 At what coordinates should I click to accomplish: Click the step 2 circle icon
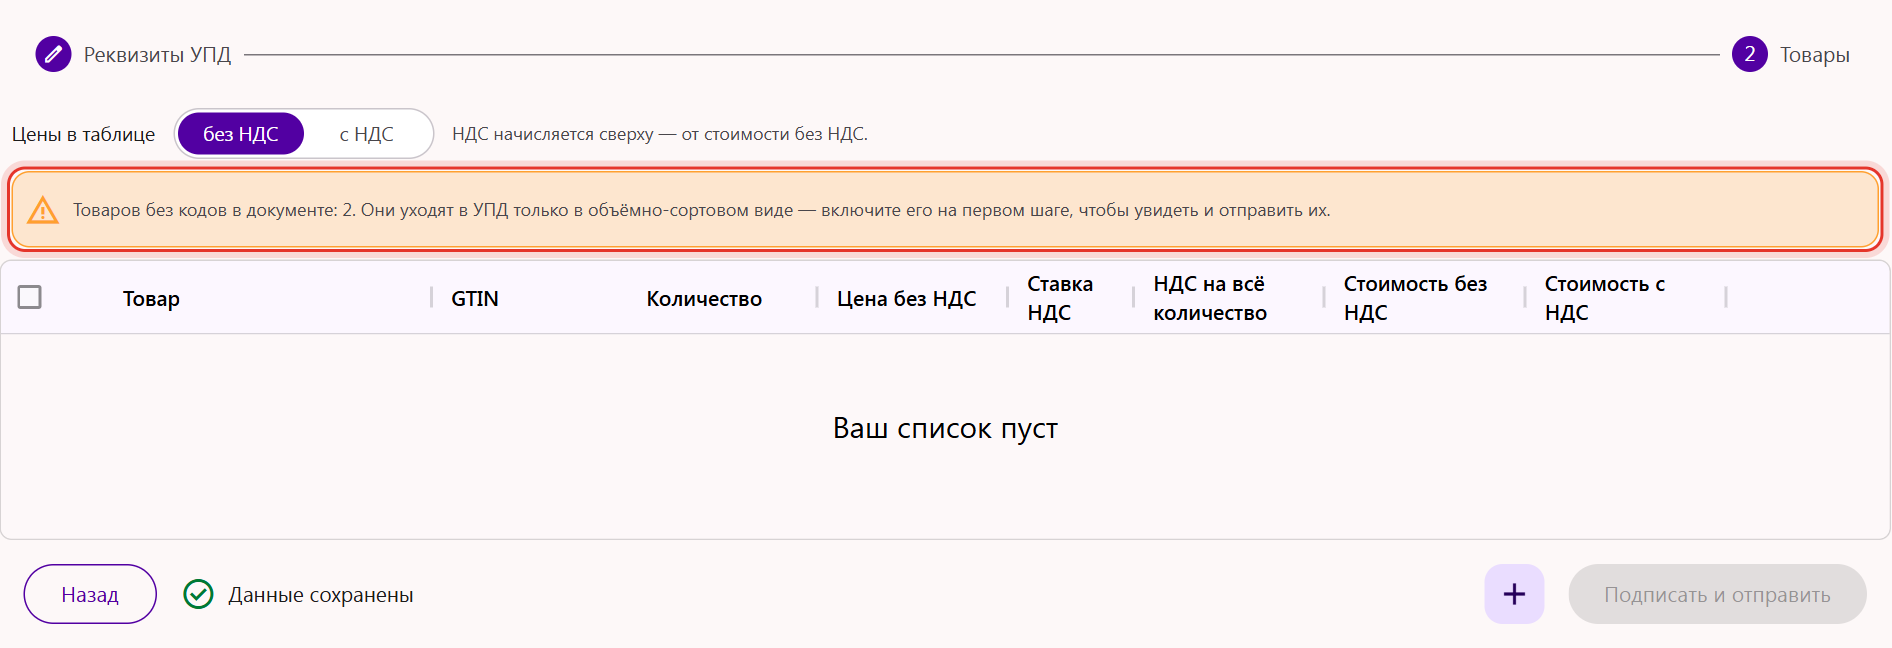(x=1749, y=54)
